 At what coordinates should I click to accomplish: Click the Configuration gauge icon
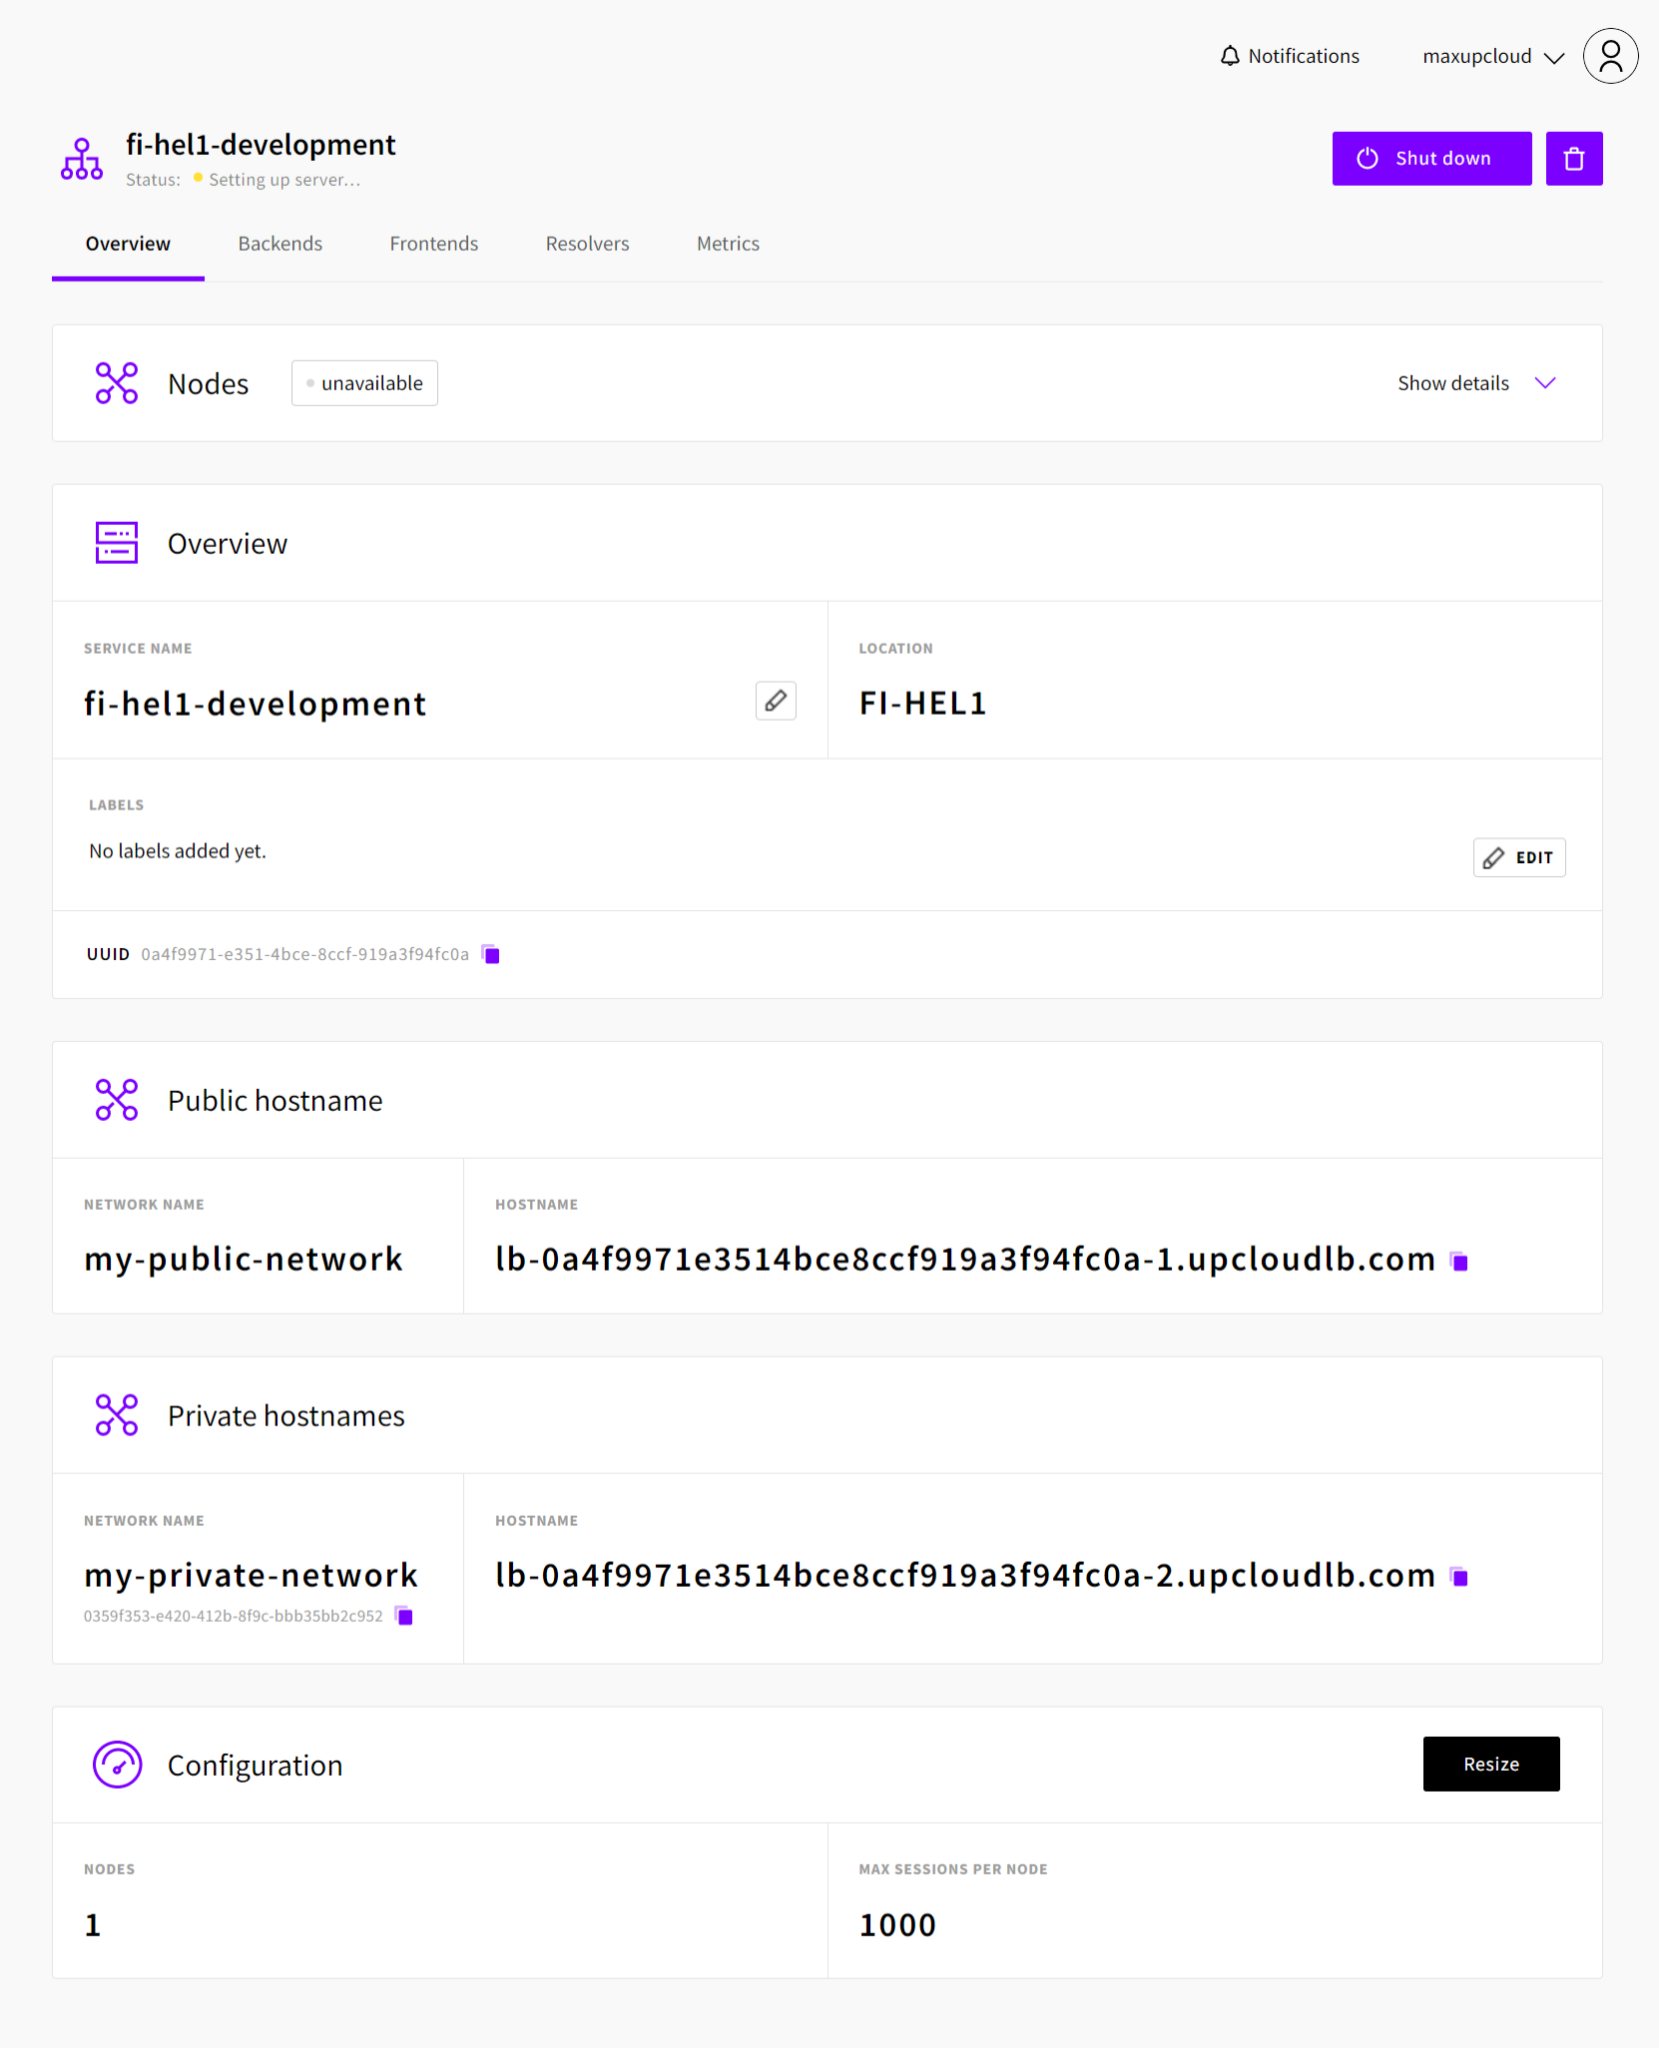(x=117, y=1765)
